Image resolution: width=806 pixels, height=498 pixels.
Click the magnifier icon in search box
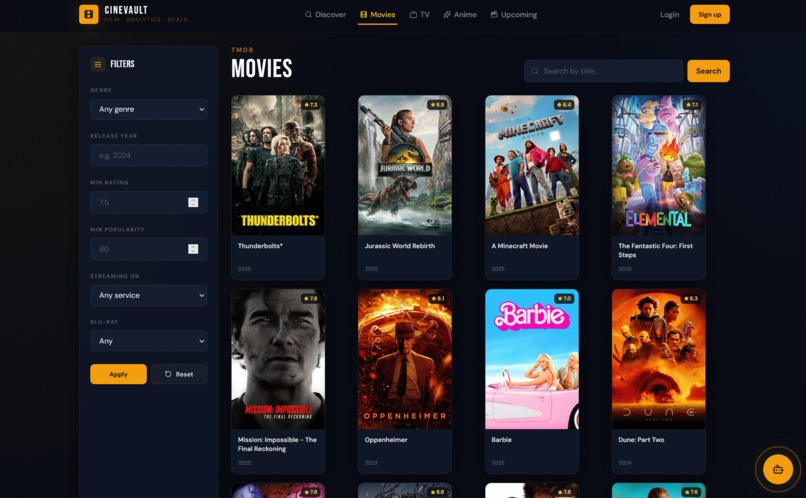535,71
